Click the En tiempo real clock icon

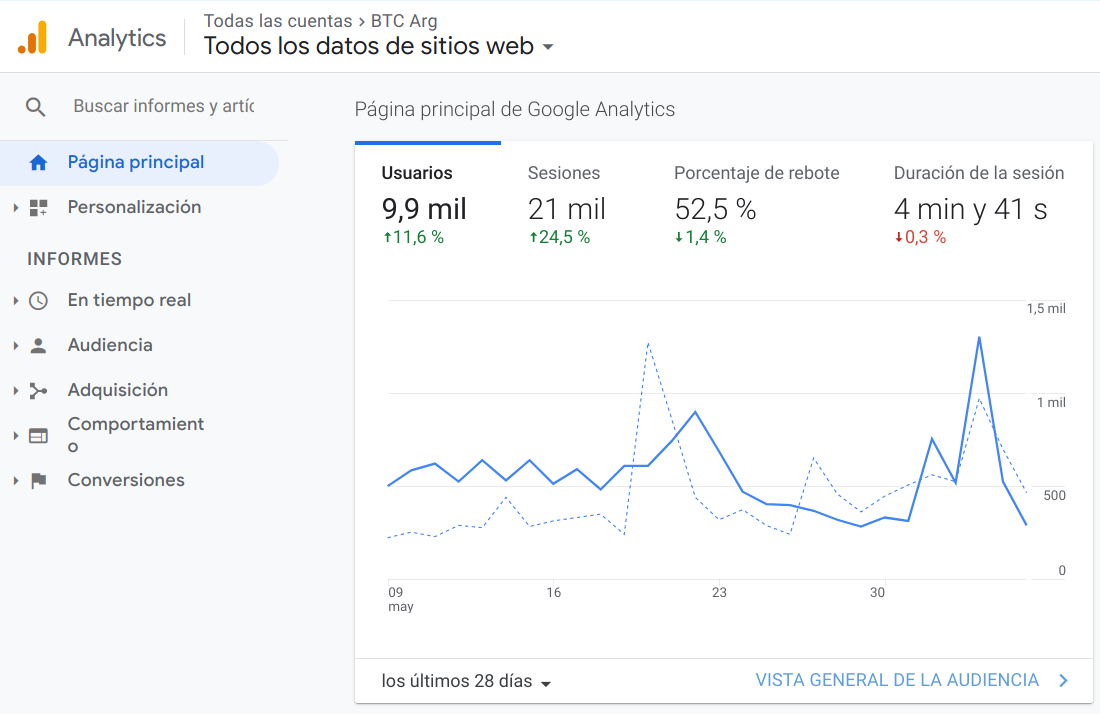point(38,301)
